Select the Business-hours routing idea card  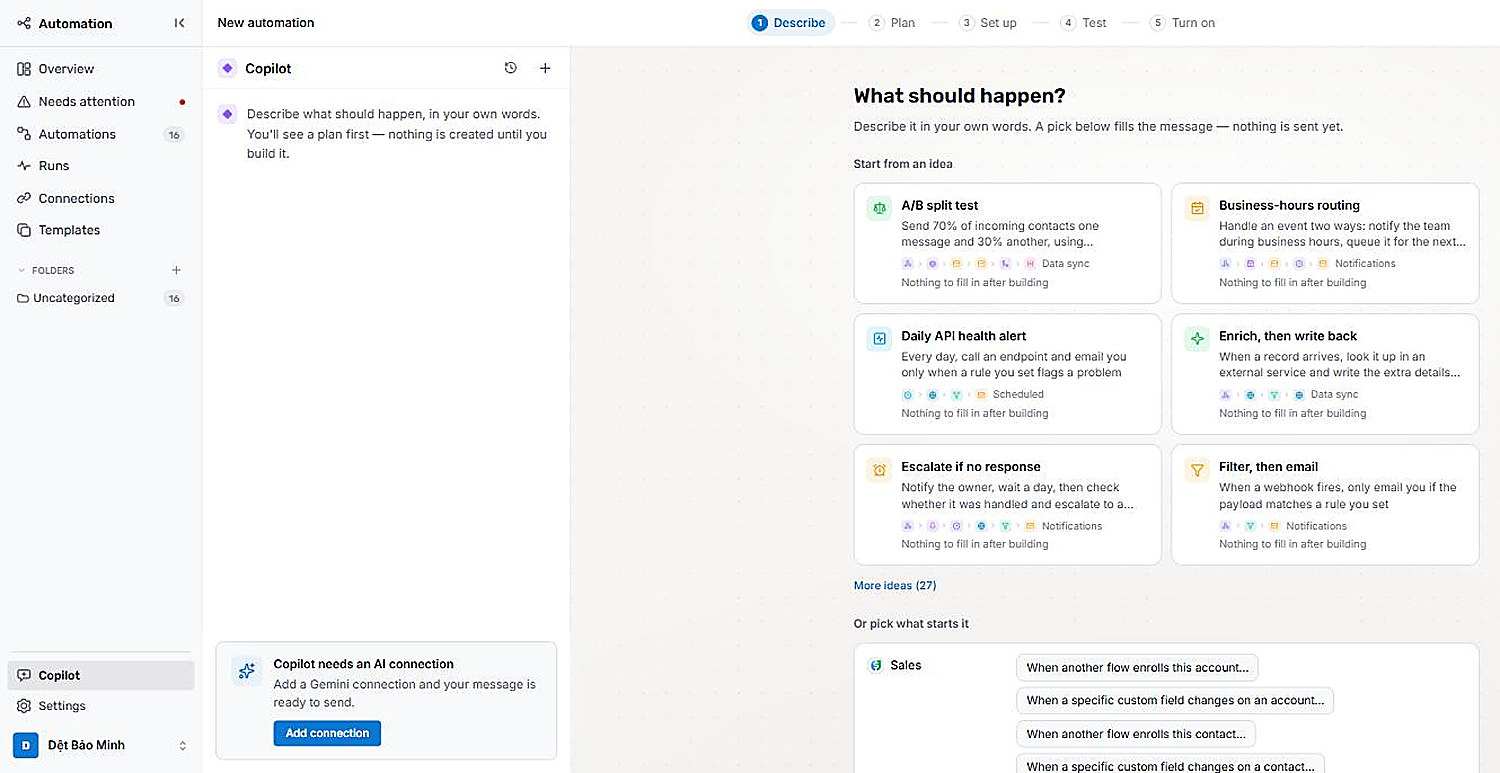1325,243
